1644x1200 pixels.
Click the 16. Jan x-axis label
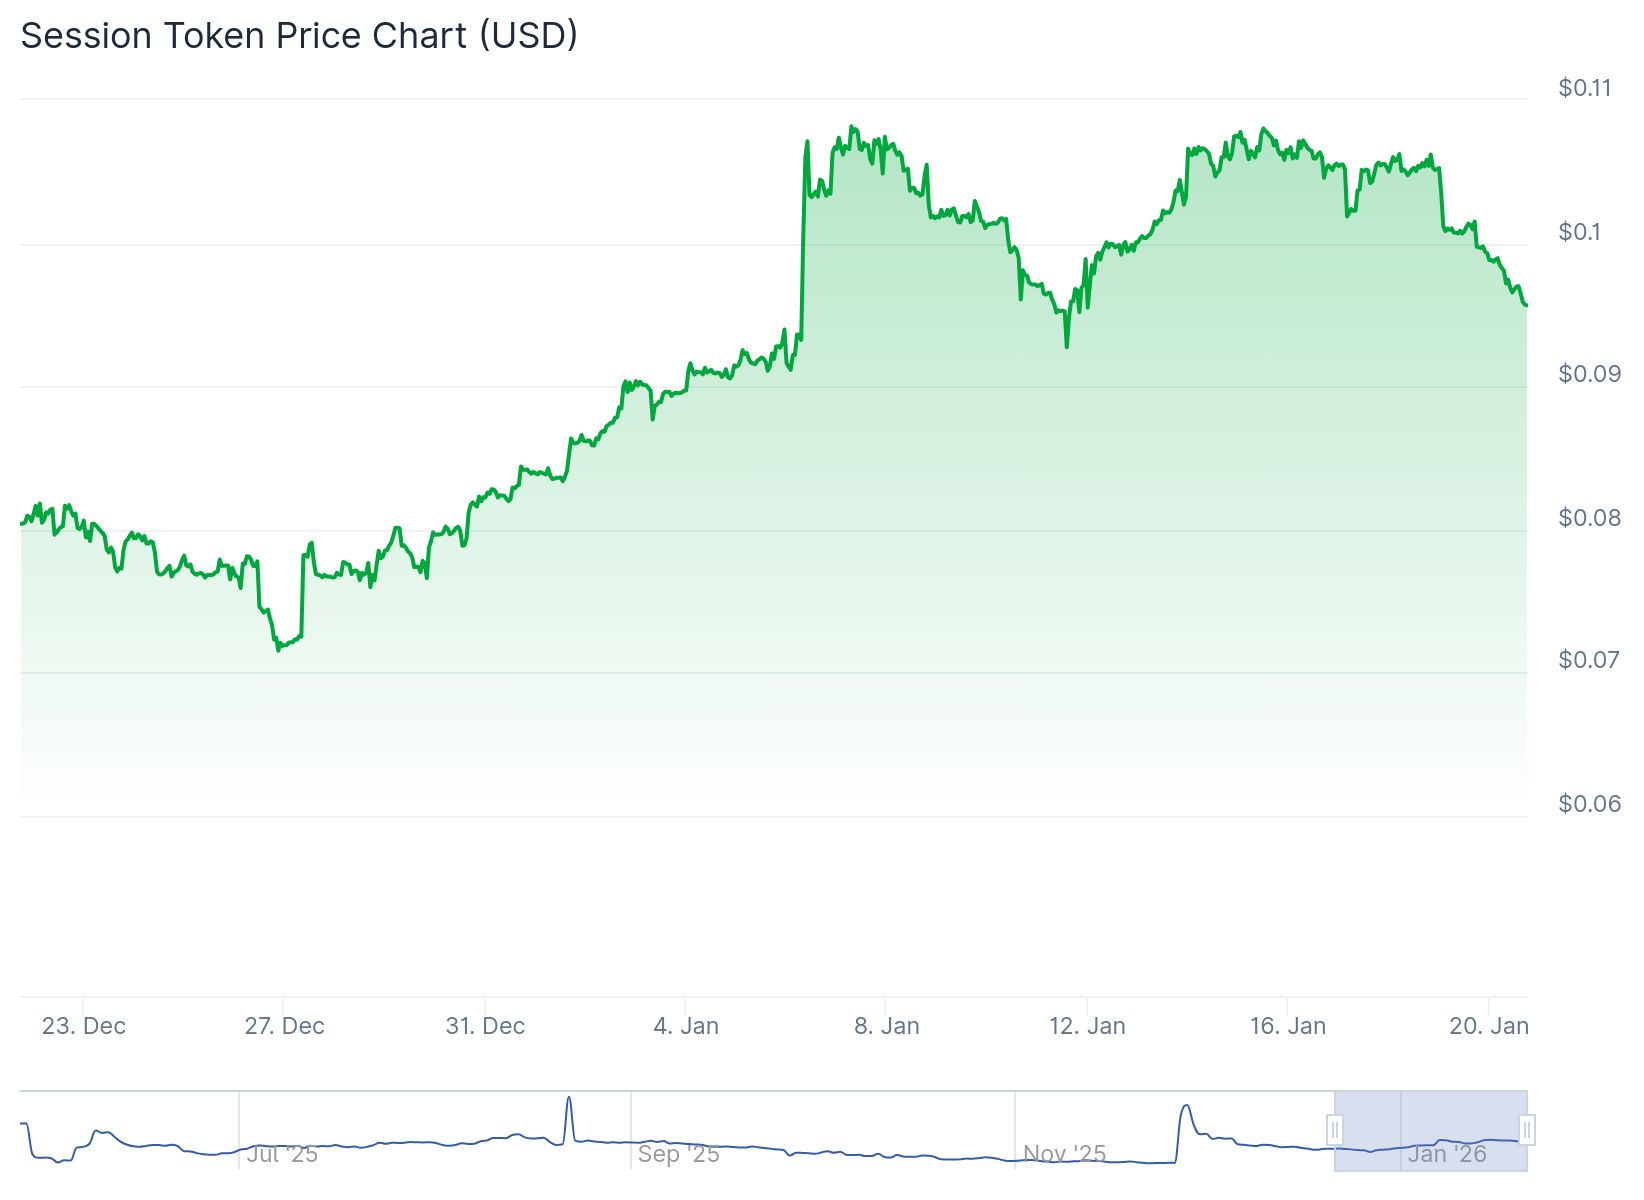[x=1288, y=1026]
